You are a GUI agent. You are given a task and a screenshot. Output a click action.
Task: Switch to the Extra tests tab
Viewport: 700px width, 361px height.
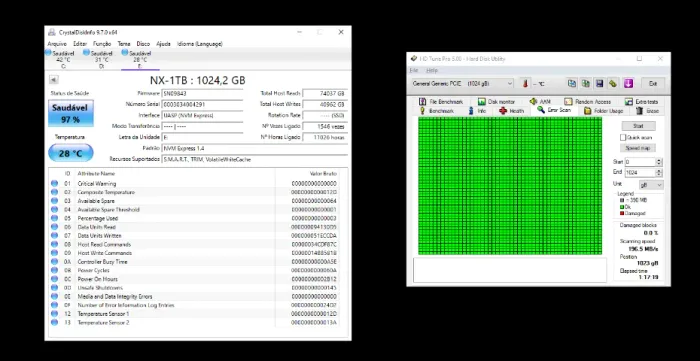coord(642,102)
